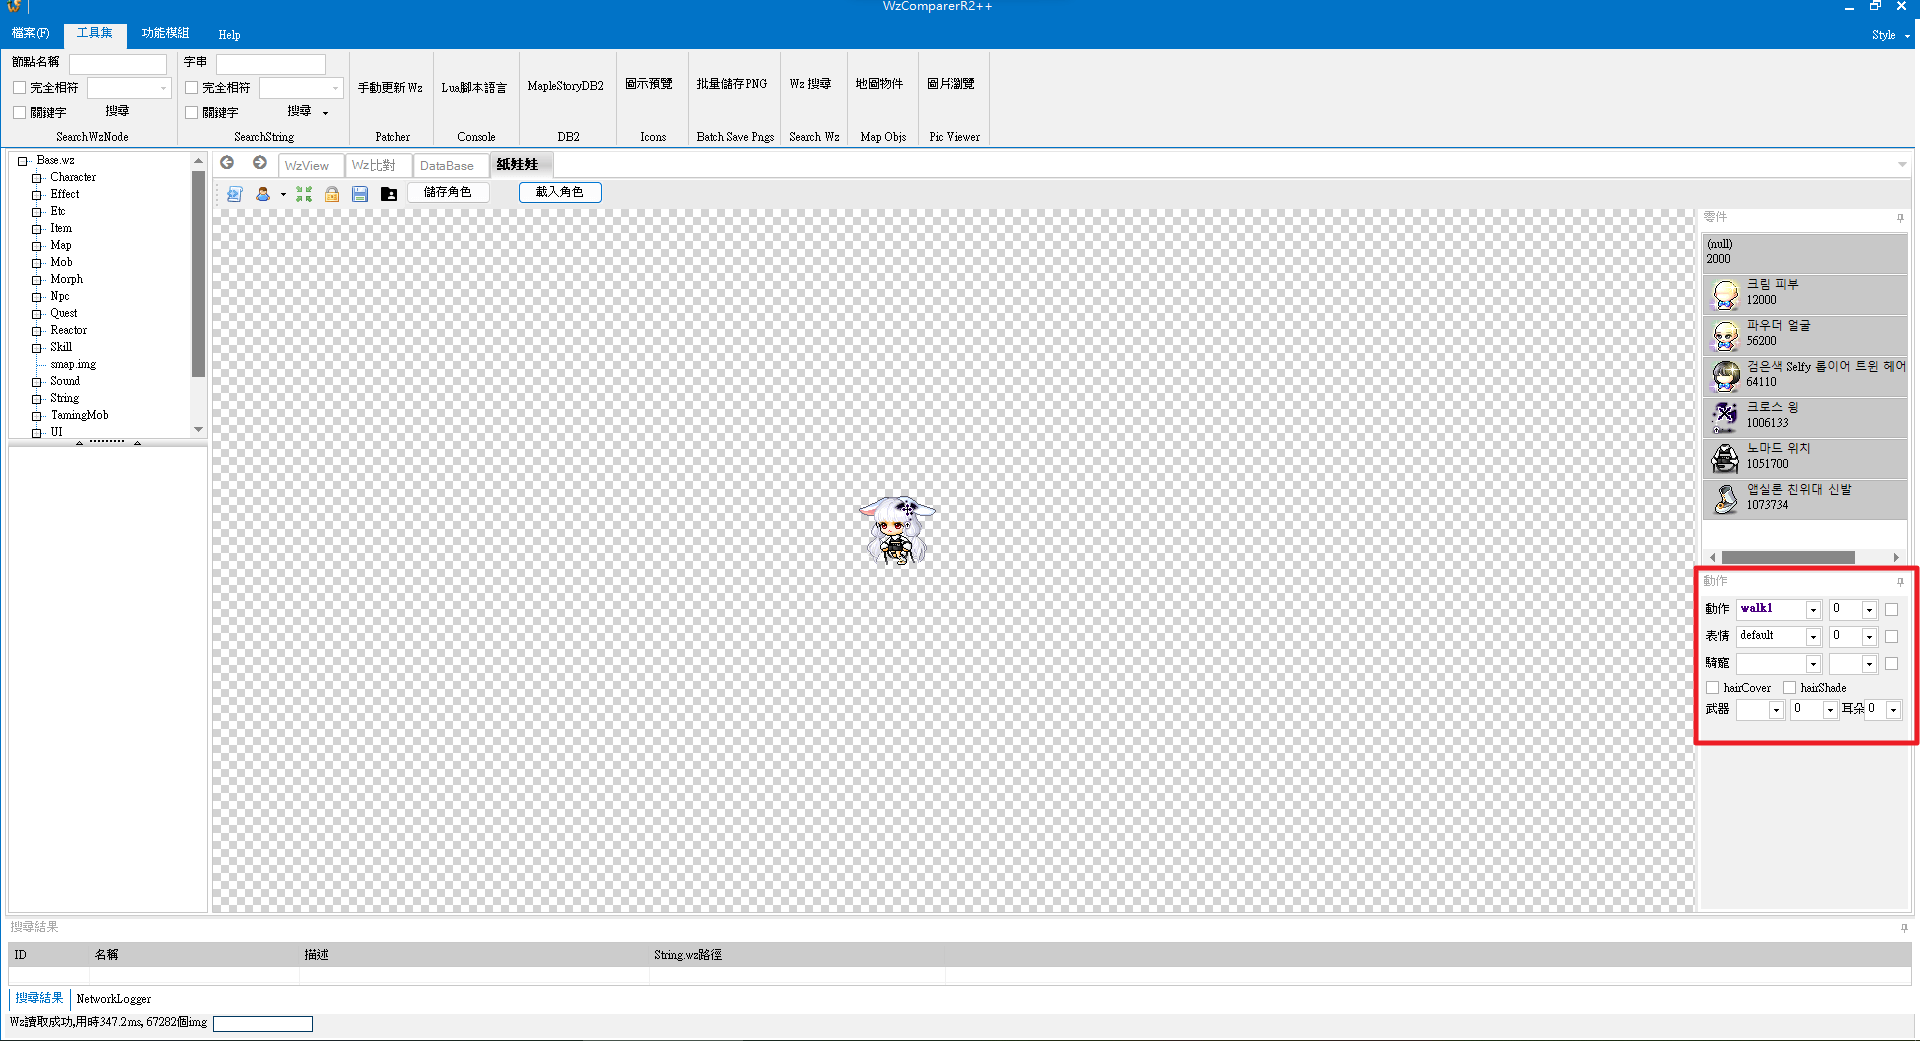Go back with the left arrow navigation icon
This screenshot has height=1041, width=1920.
[x=228, y=163]
